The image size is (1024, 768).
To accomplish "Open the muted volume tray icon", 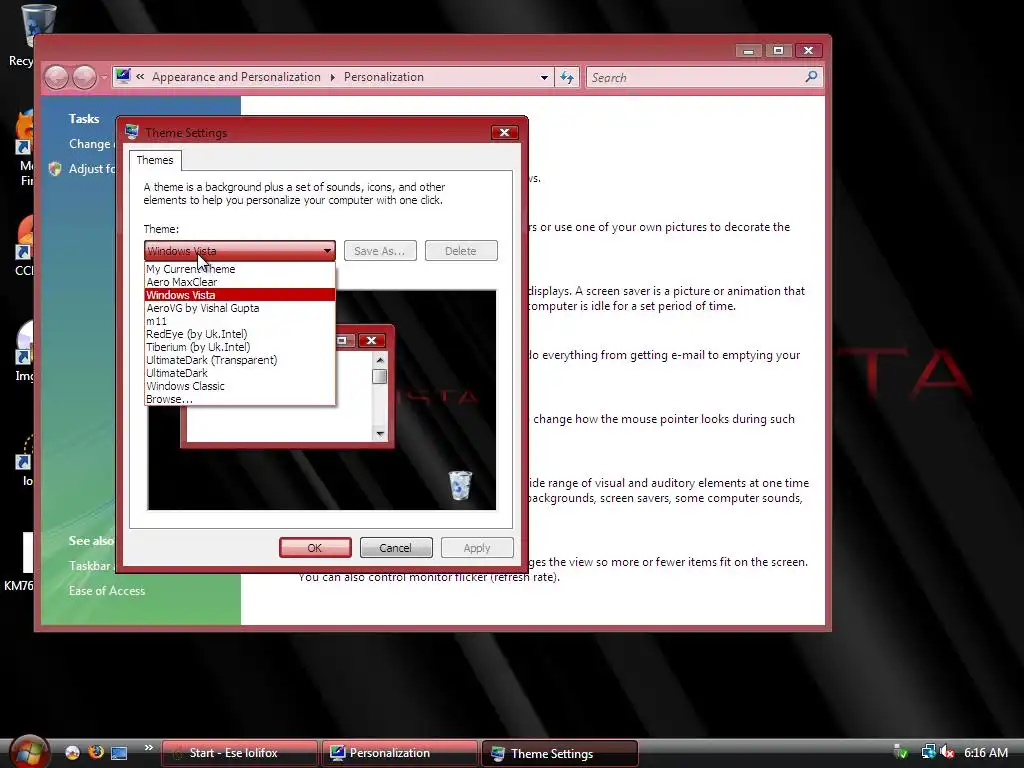I will pyautogui.click(x=947, y=753).
